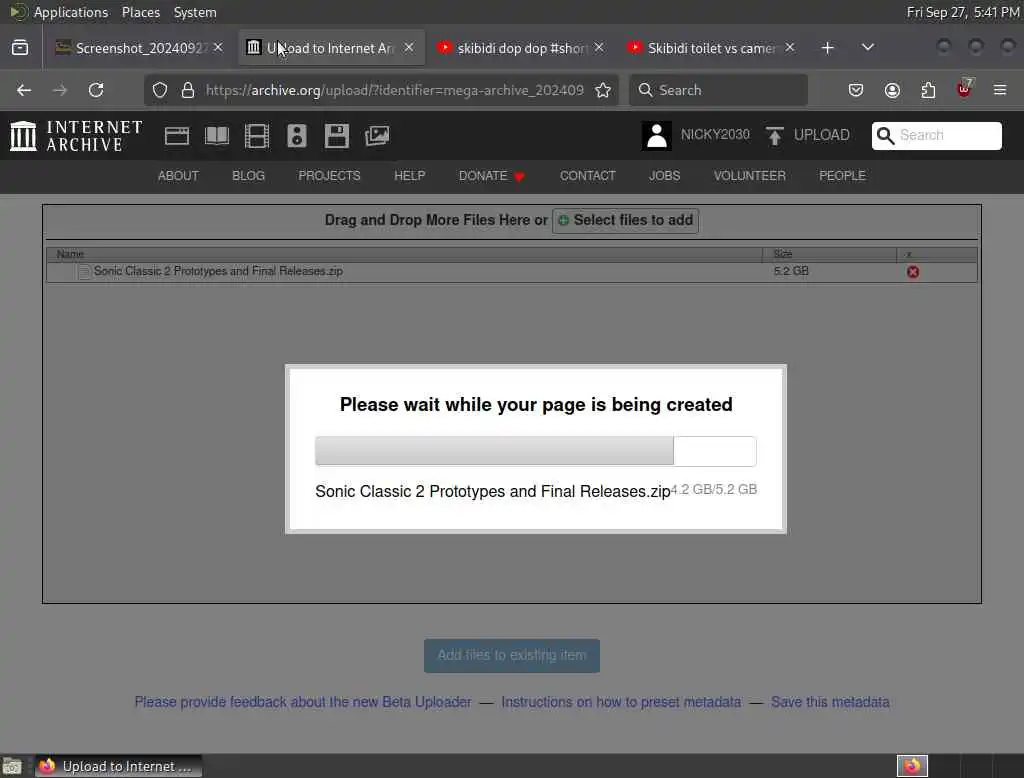
Task: Click the HELP navigation link
Action: 409,176
